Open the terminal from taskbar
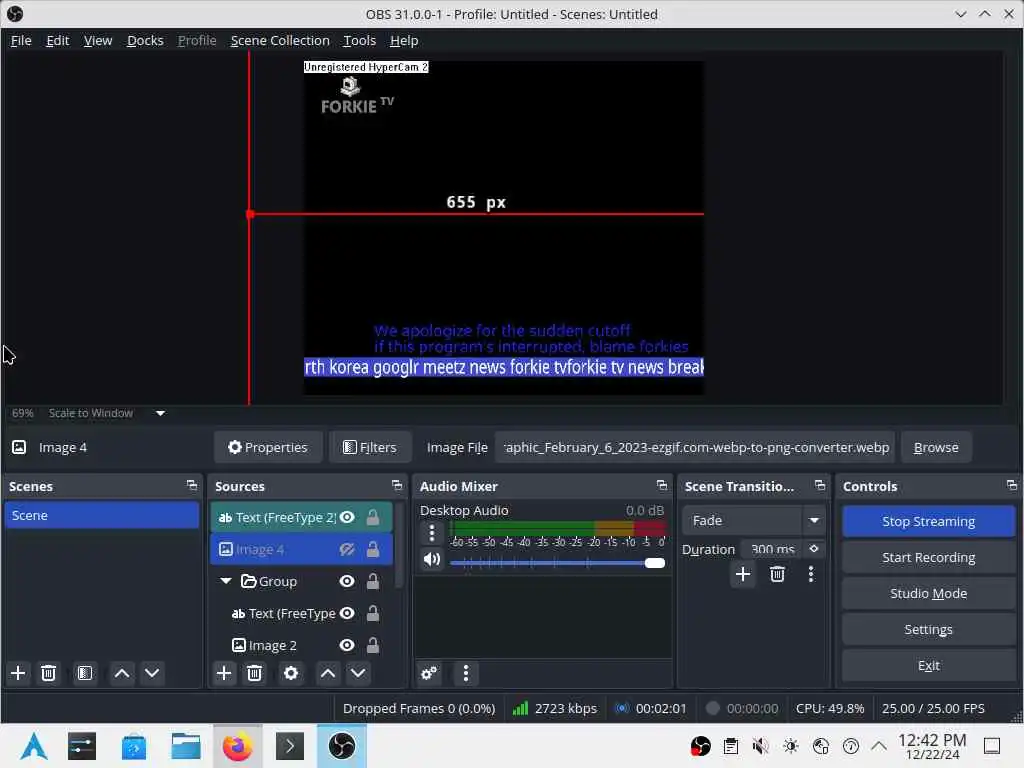The width and height of the screenshot is (1024, 768). tap(290, 746)
